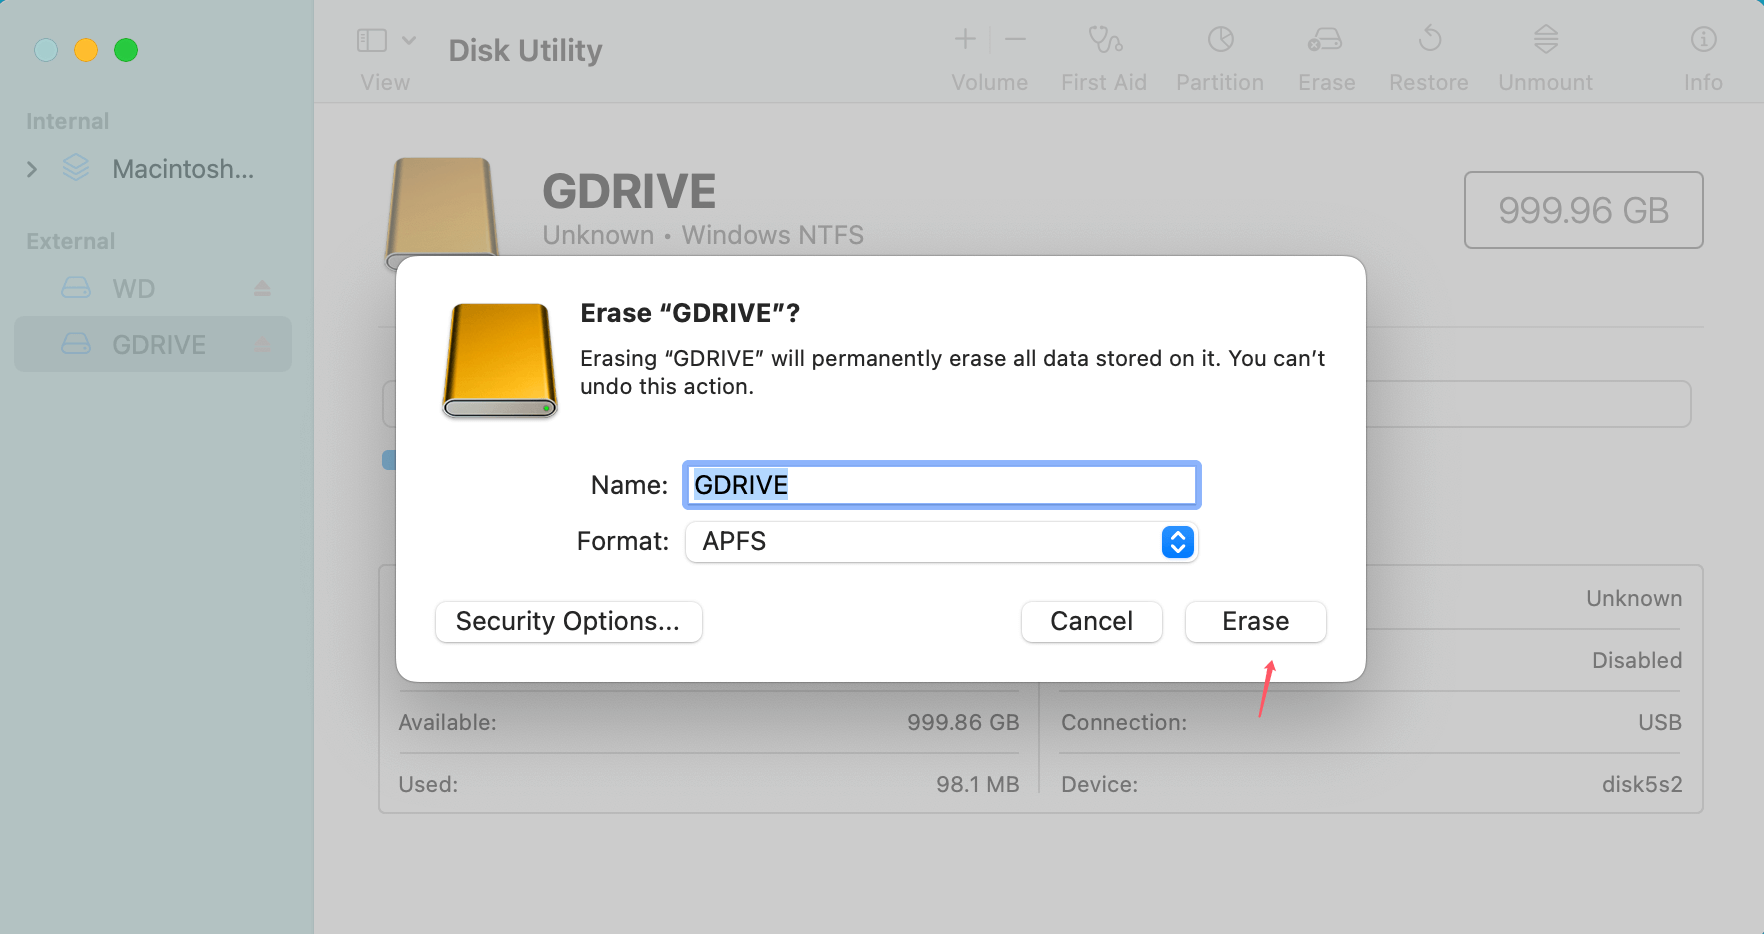Eject the GDRIVE external drive
1764x934 pixels.
tap(262, 344)
